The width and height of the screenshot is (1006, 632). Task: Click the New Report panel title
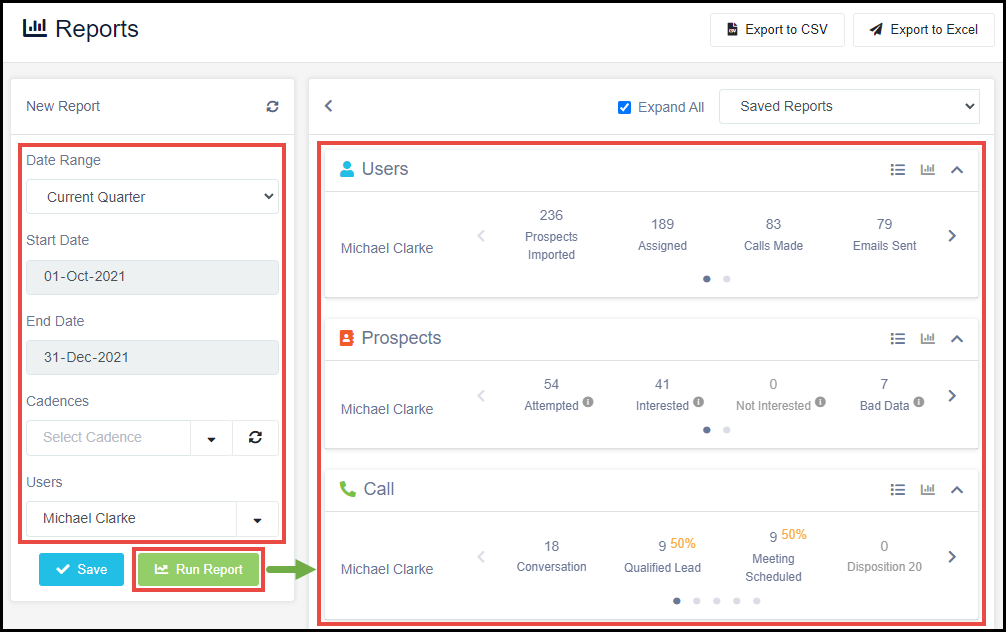(63, 107)
